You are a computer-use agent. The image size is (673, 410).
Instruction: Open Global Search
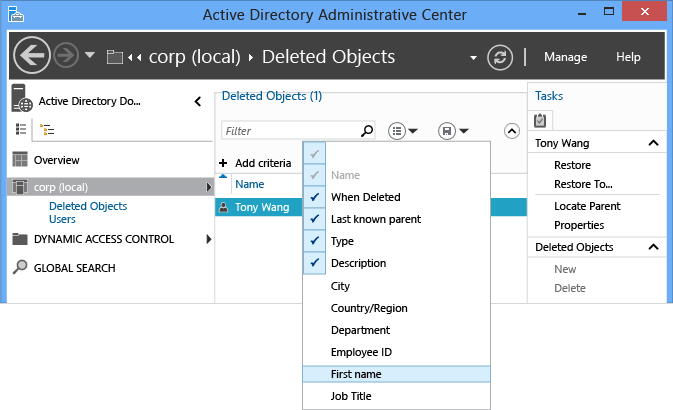[x=75, y=268]
